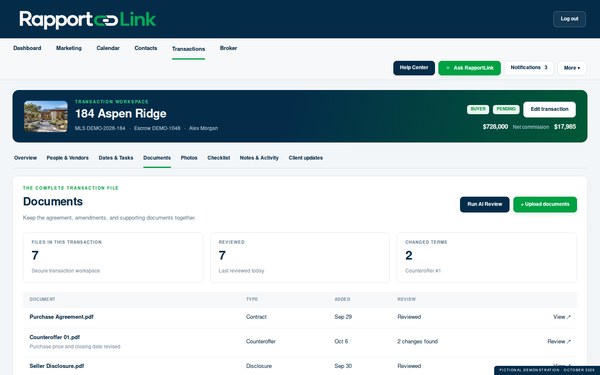Select the Transactions nav item
The width and height of the screenshot is (600, 375).
pos(188,49)
